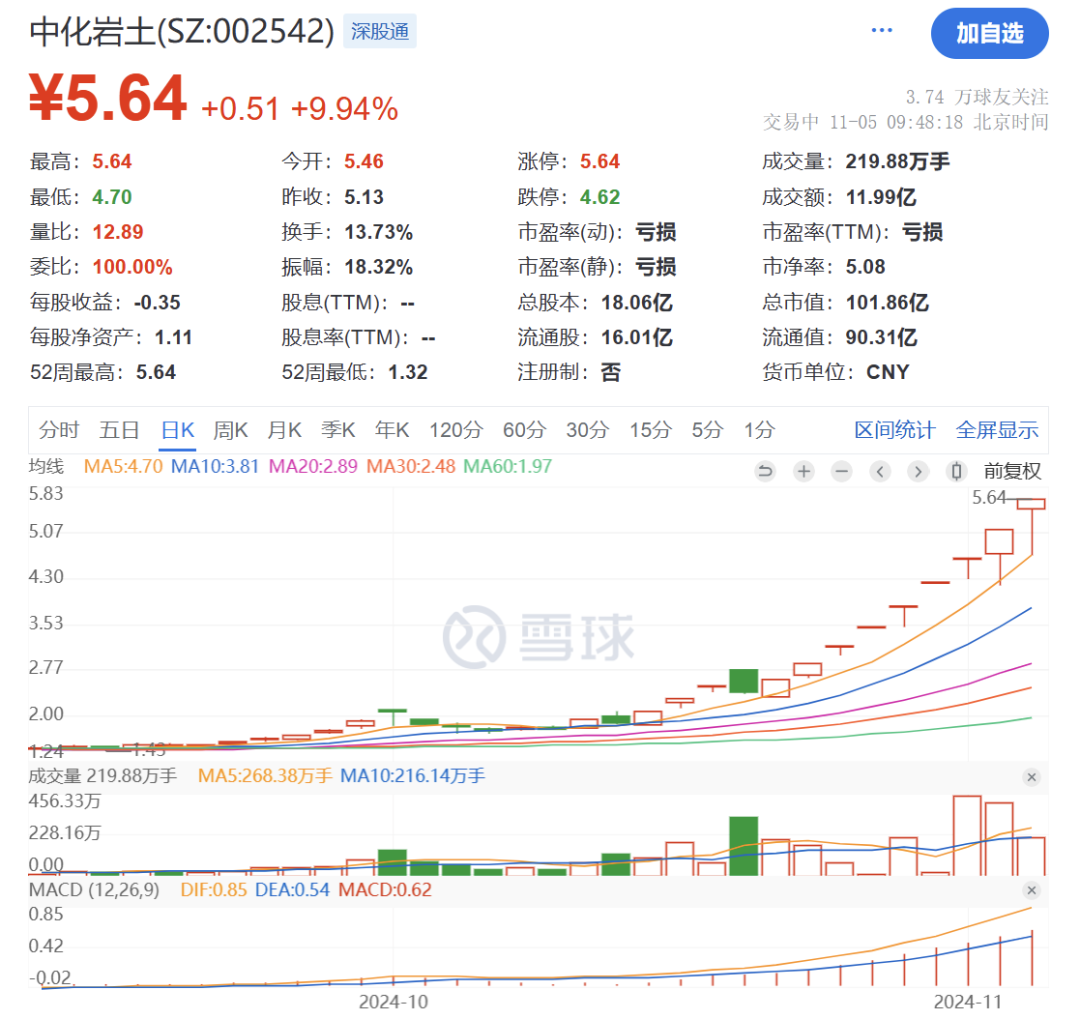Click the MA20:2.89 moving average label
The height and width of the screenshot is (1019, 1080).
click(x=313, y=466)
